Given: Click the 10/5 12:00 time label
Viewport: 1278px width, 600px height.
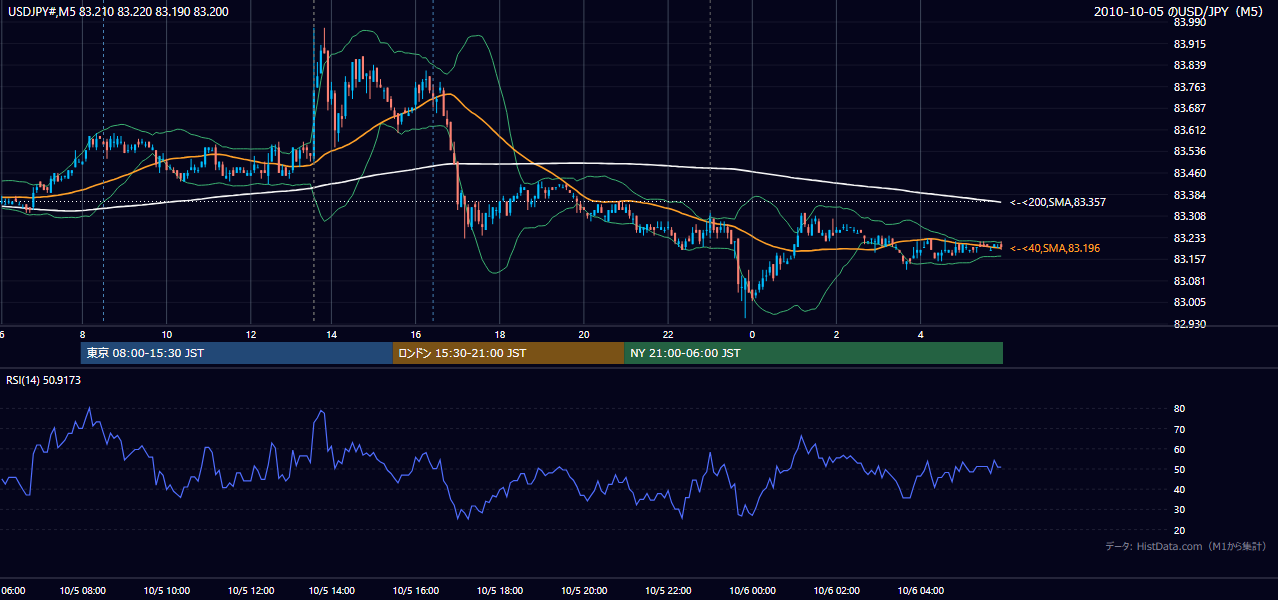Looking at the screenshot, I should tap(250, 590).
